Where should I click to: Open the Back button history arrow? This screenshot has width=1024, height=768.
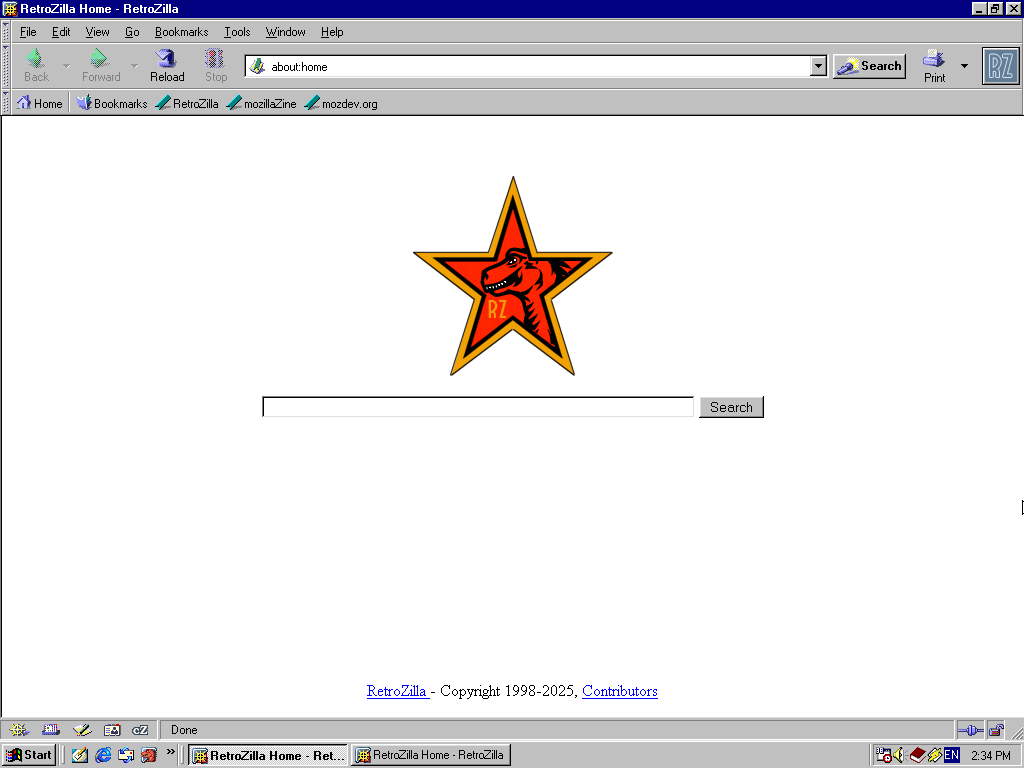pyautogui.click(x=66, y=65)
